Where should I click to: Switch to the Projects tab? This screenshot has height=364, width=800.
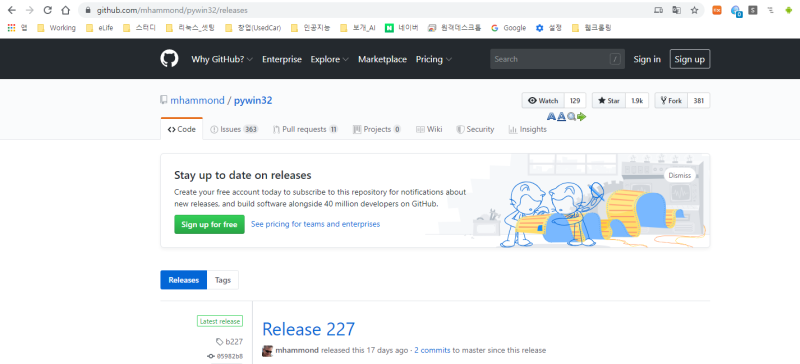[377, 129]
